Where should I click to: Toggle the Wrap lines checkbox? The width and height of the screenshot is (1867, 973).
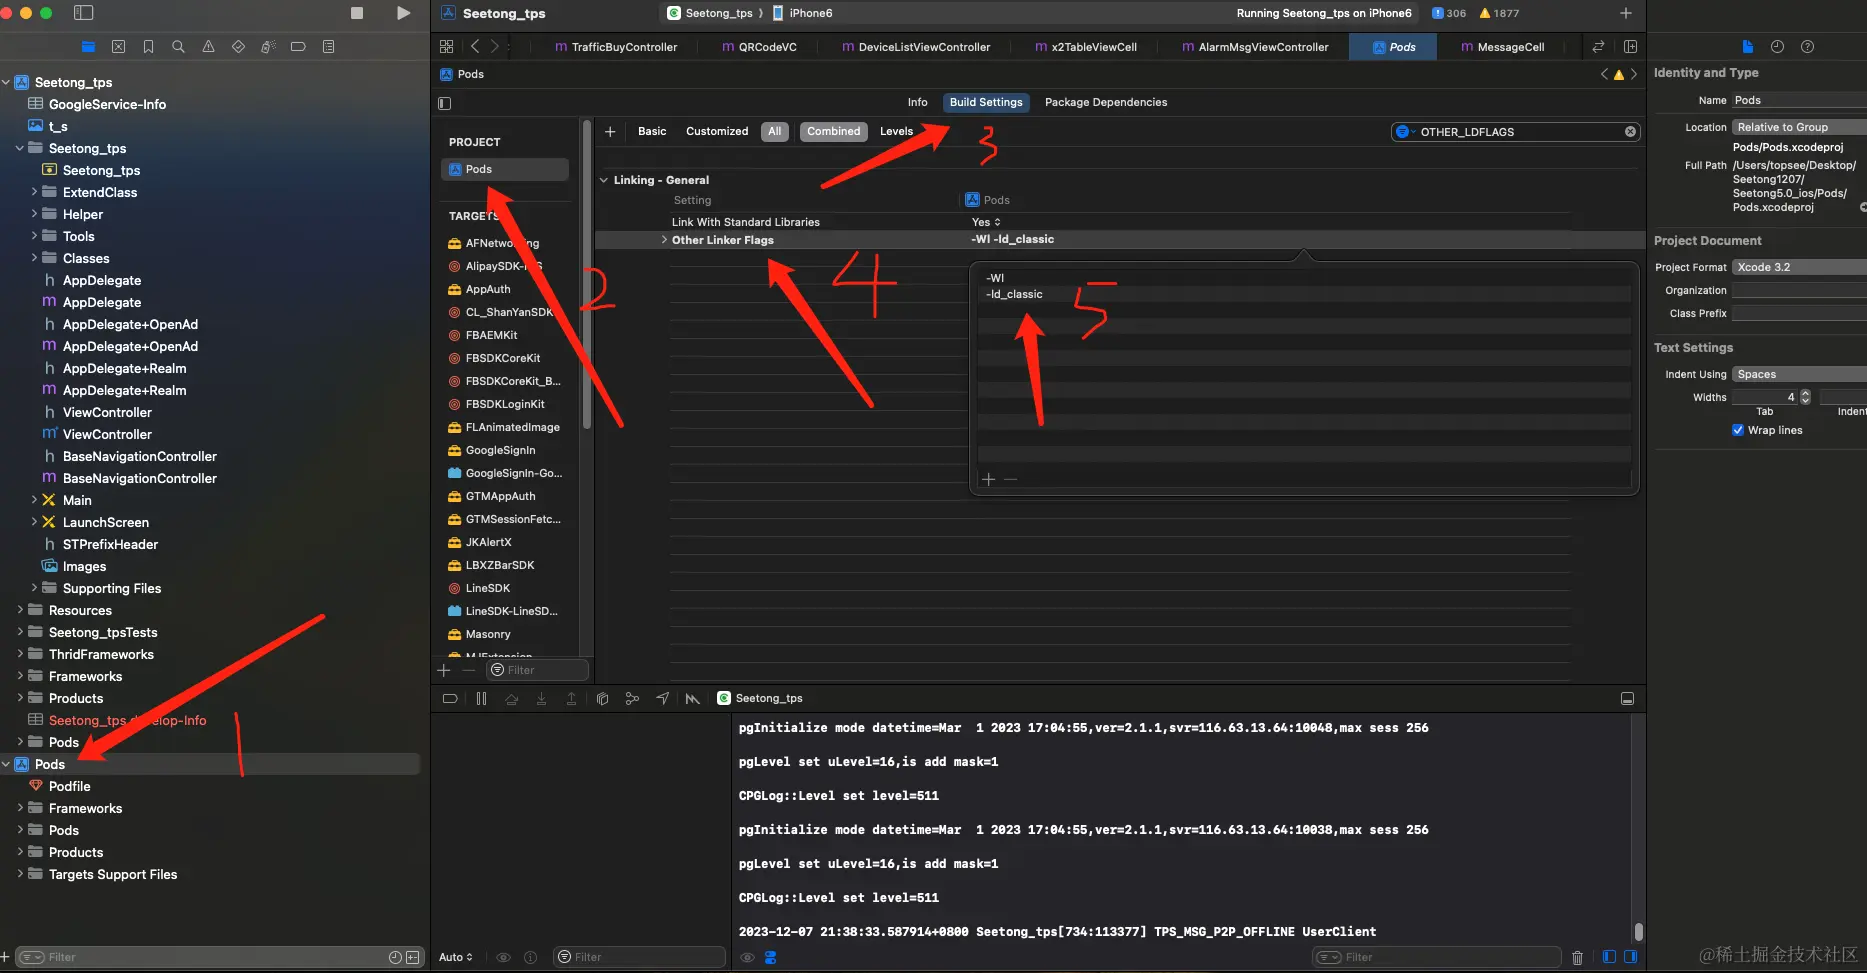point(1738,430)
